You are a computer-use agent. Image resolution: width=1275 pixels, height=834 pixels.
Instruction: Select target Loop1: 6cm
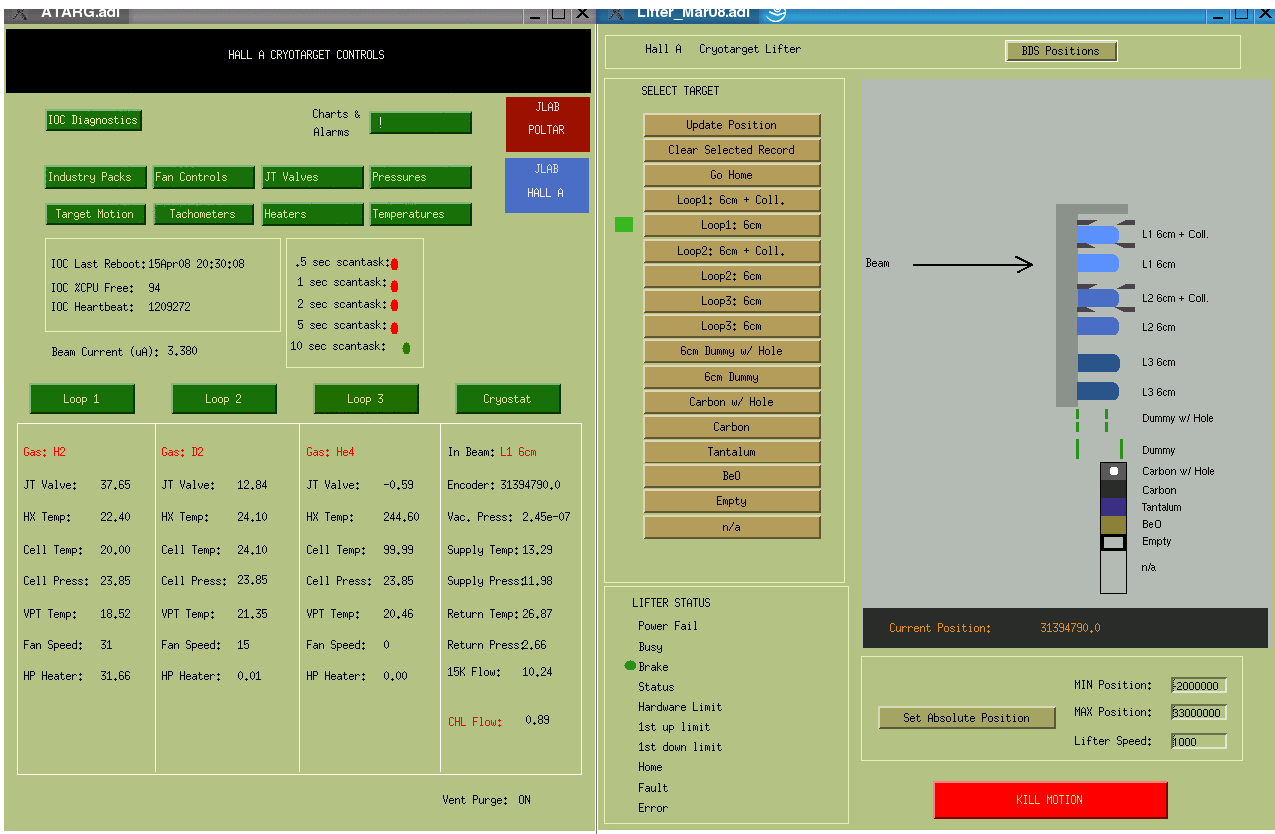click(732, 225)
